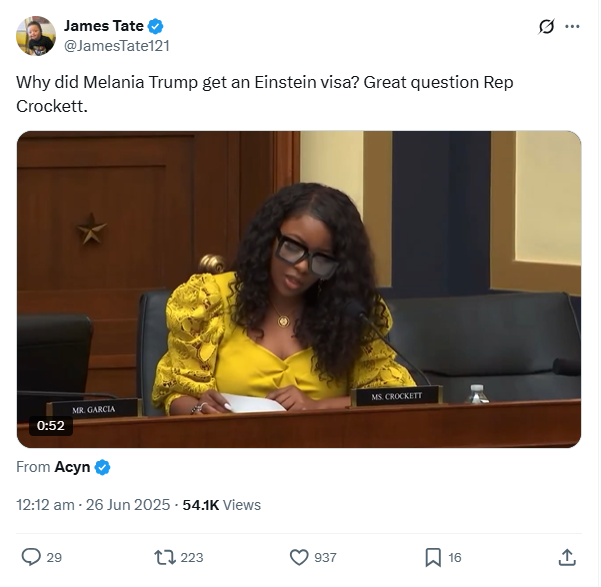601x587 pixels.
Task: Click the repost arrows icon
Action: pyautogui.click(x=164, y=557)
